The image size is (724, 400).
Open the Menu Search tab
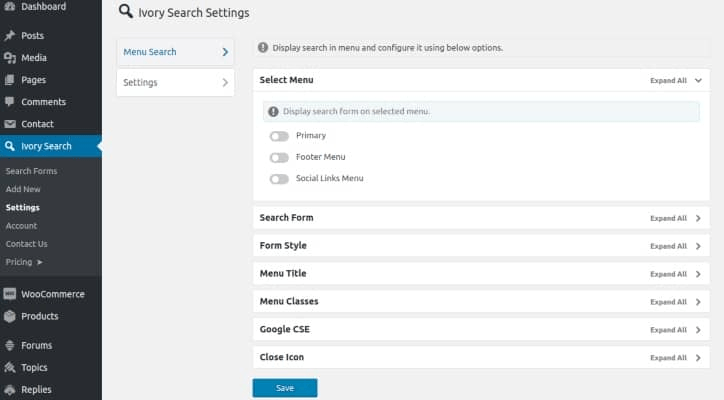175,52
